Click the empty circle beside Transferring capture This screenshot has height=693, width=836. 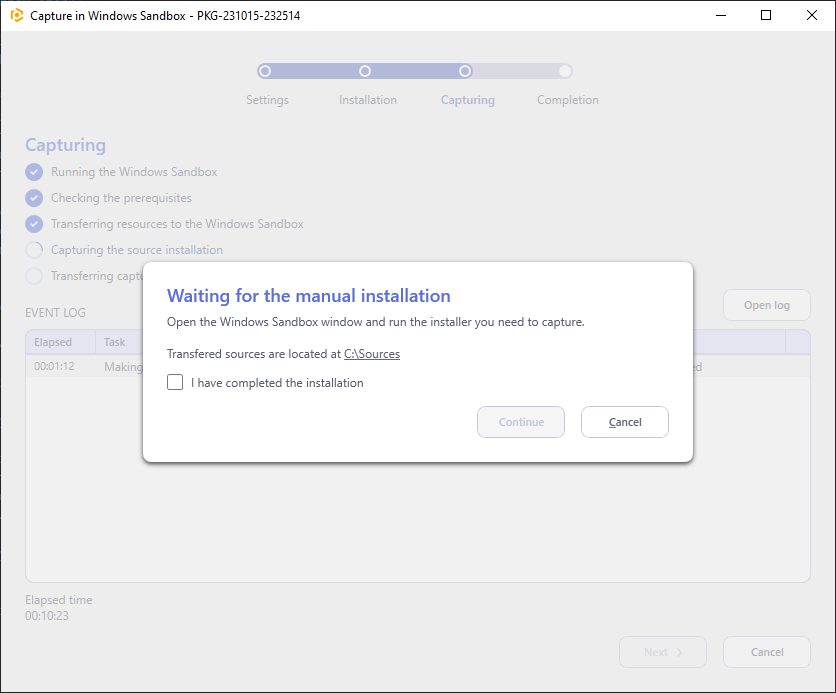(x=34, y=276)
